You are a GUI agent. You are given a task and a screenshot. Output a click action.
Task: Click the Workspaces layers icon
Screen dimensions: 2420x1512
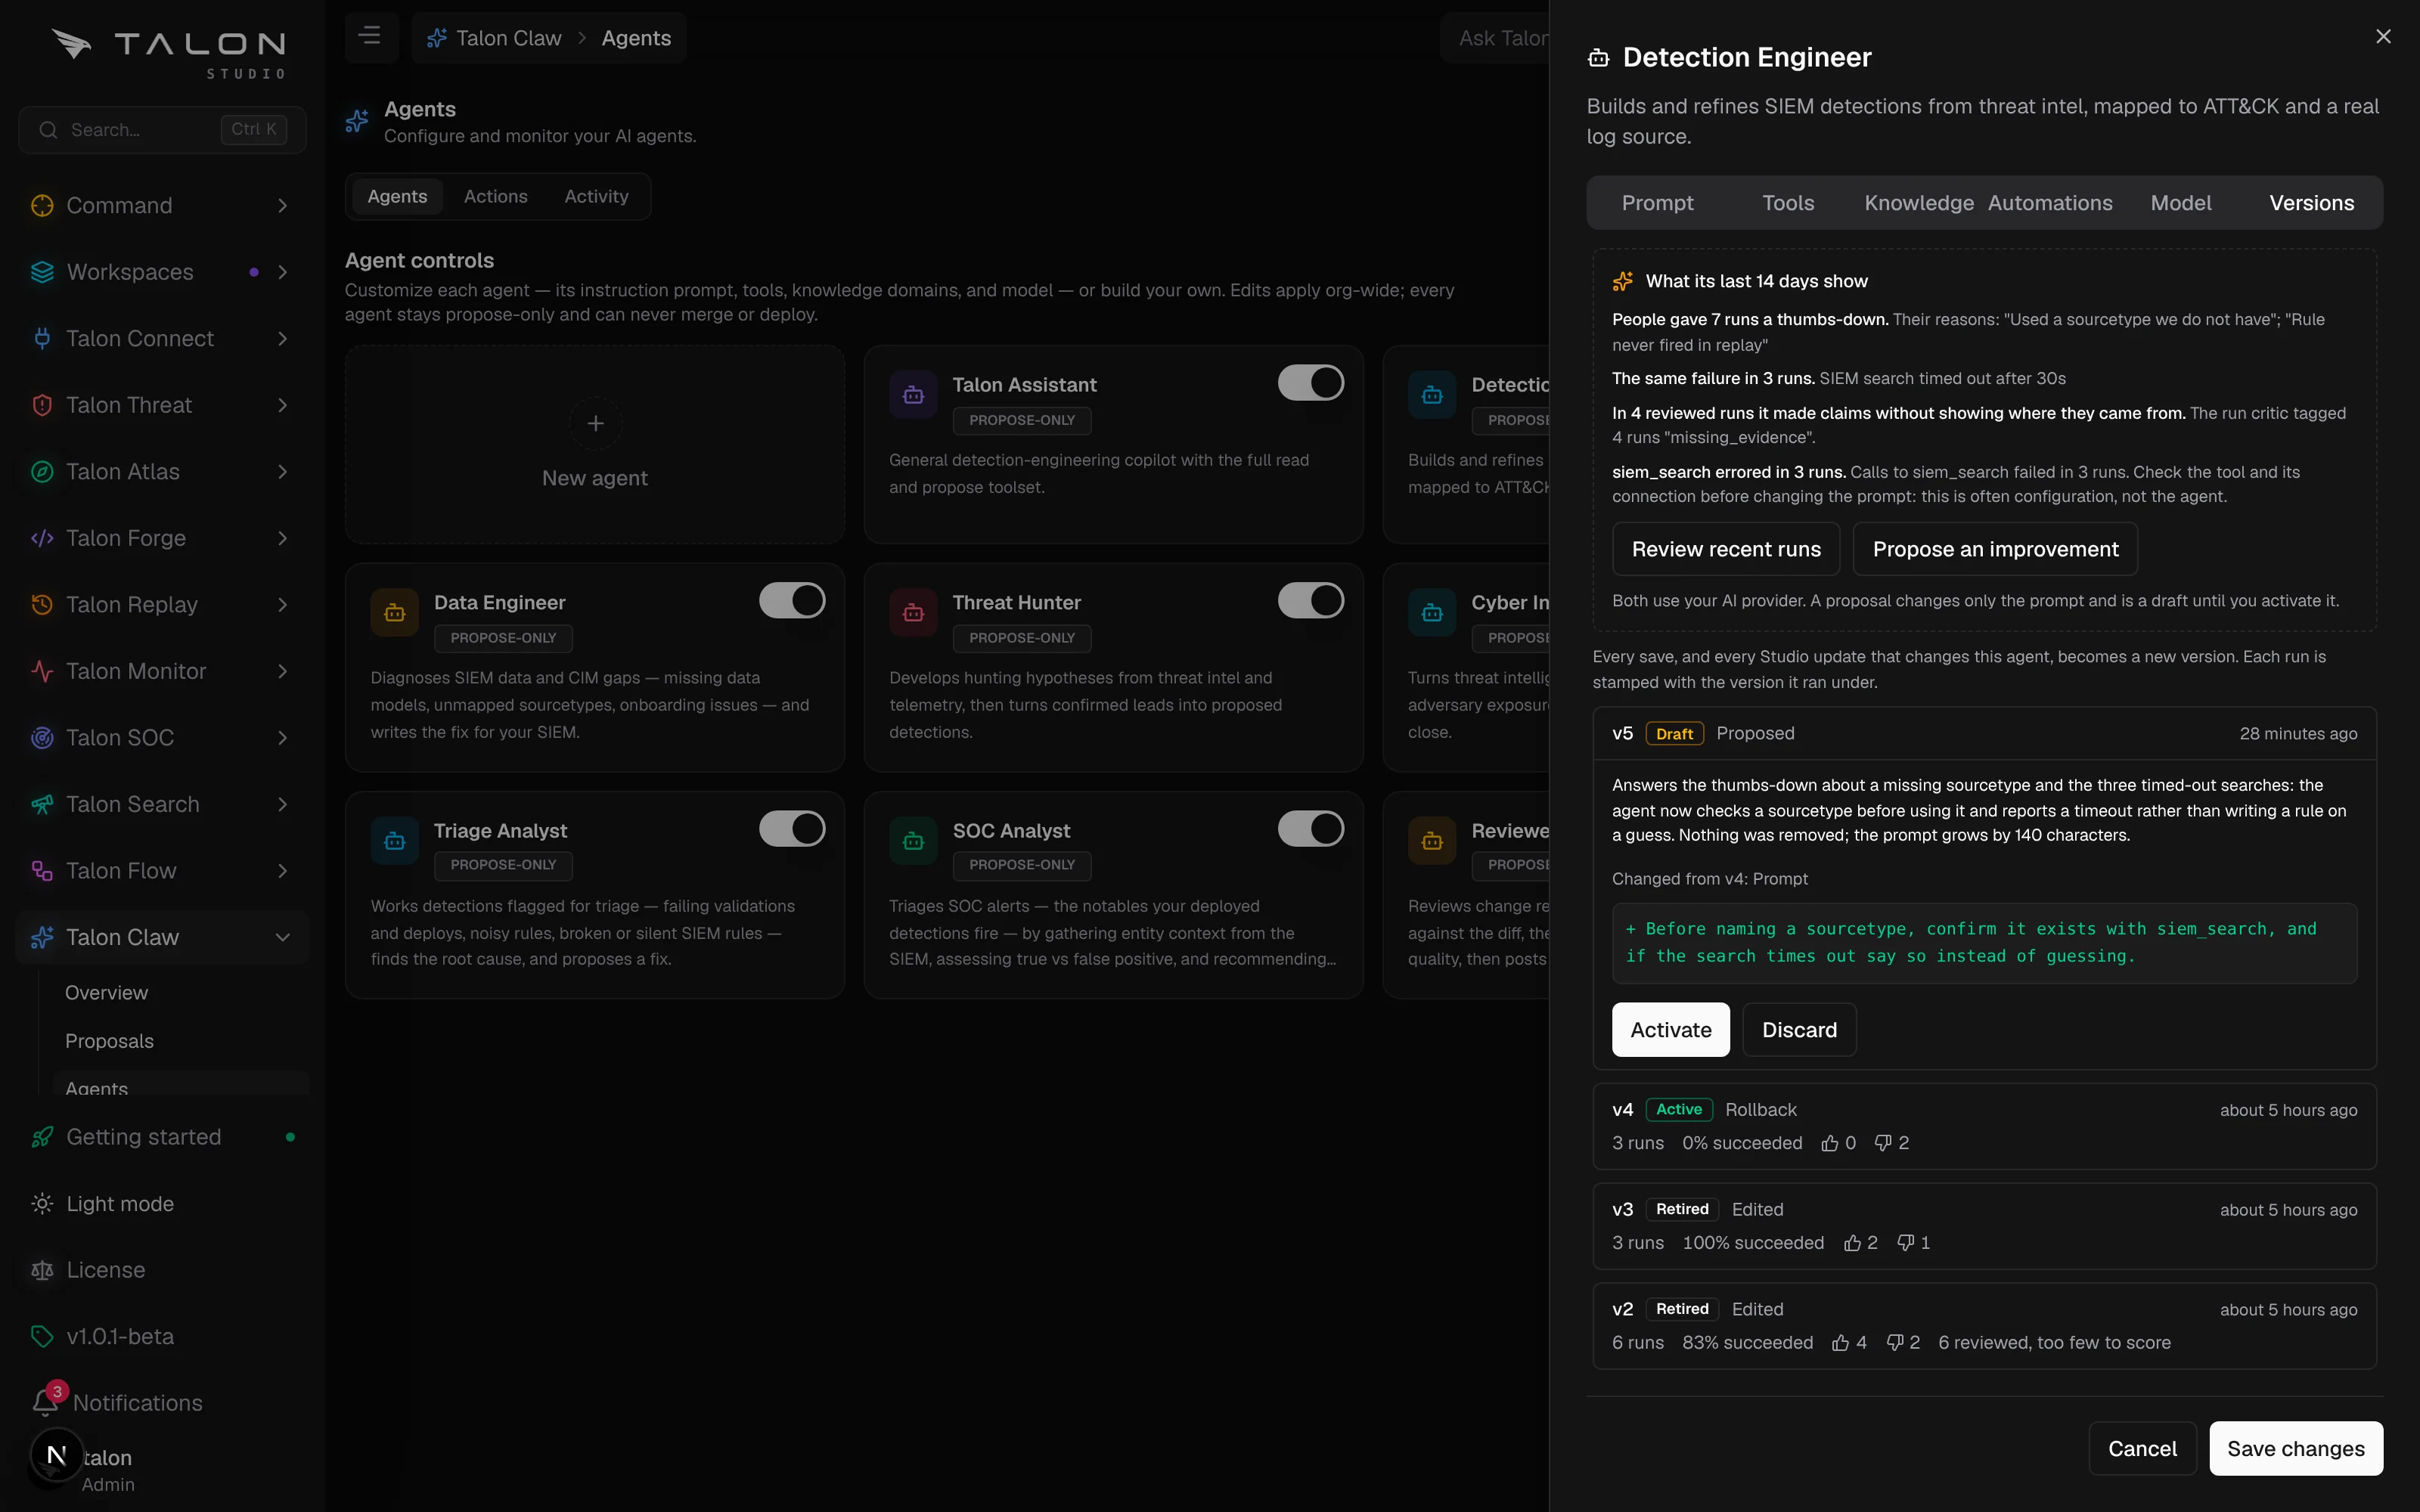point(42,272)
